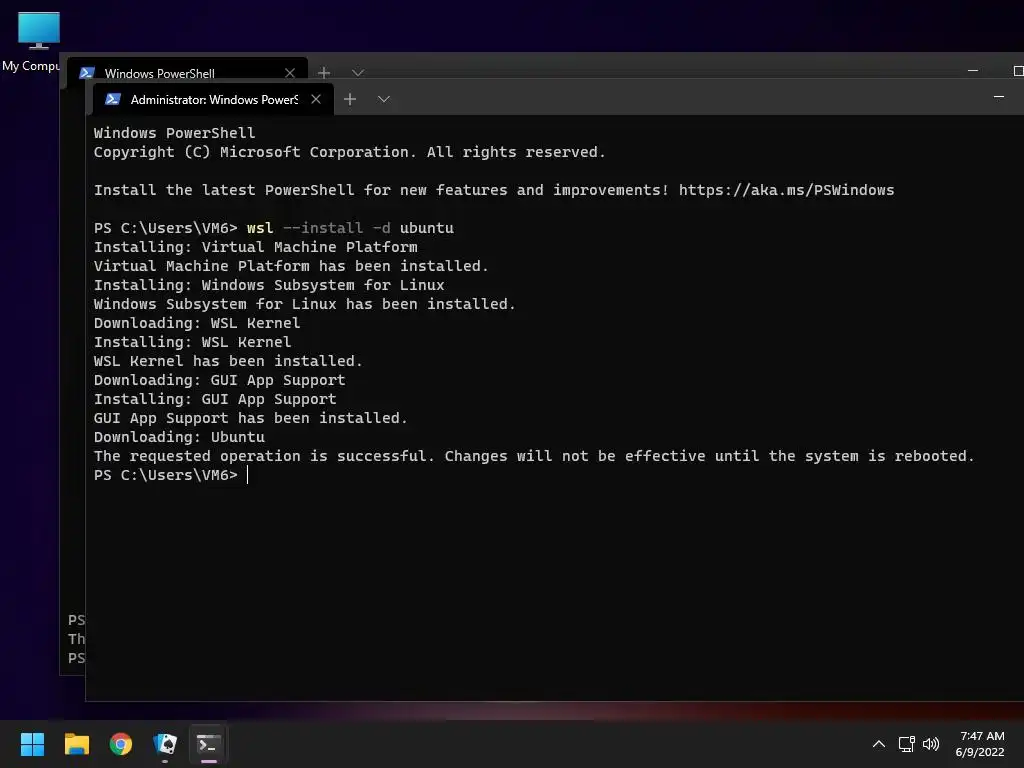Select the Administrator: Windows PowerShell tab

click(x=213, y=99)
